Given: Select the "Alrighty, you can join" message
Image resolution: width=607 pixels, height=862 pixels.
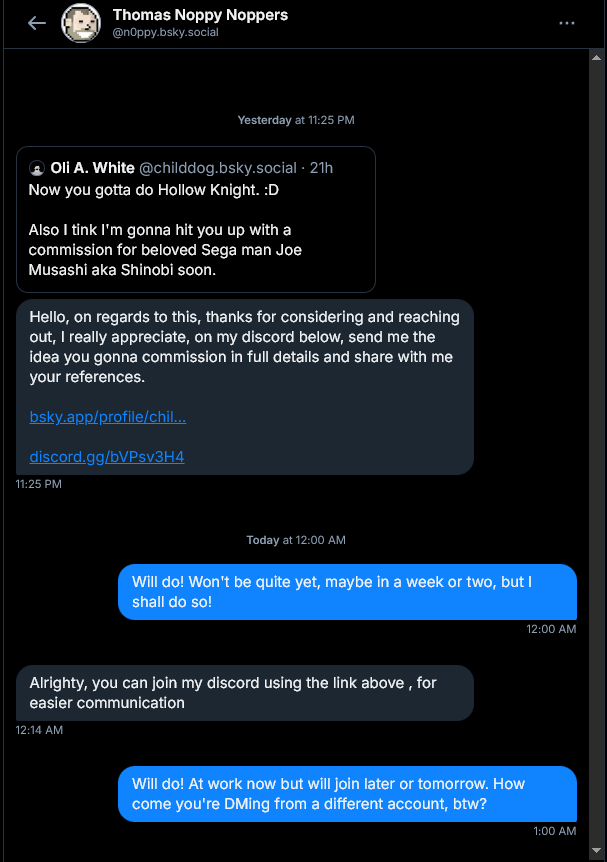Looking at the screenshot, I should coord(245,692).
